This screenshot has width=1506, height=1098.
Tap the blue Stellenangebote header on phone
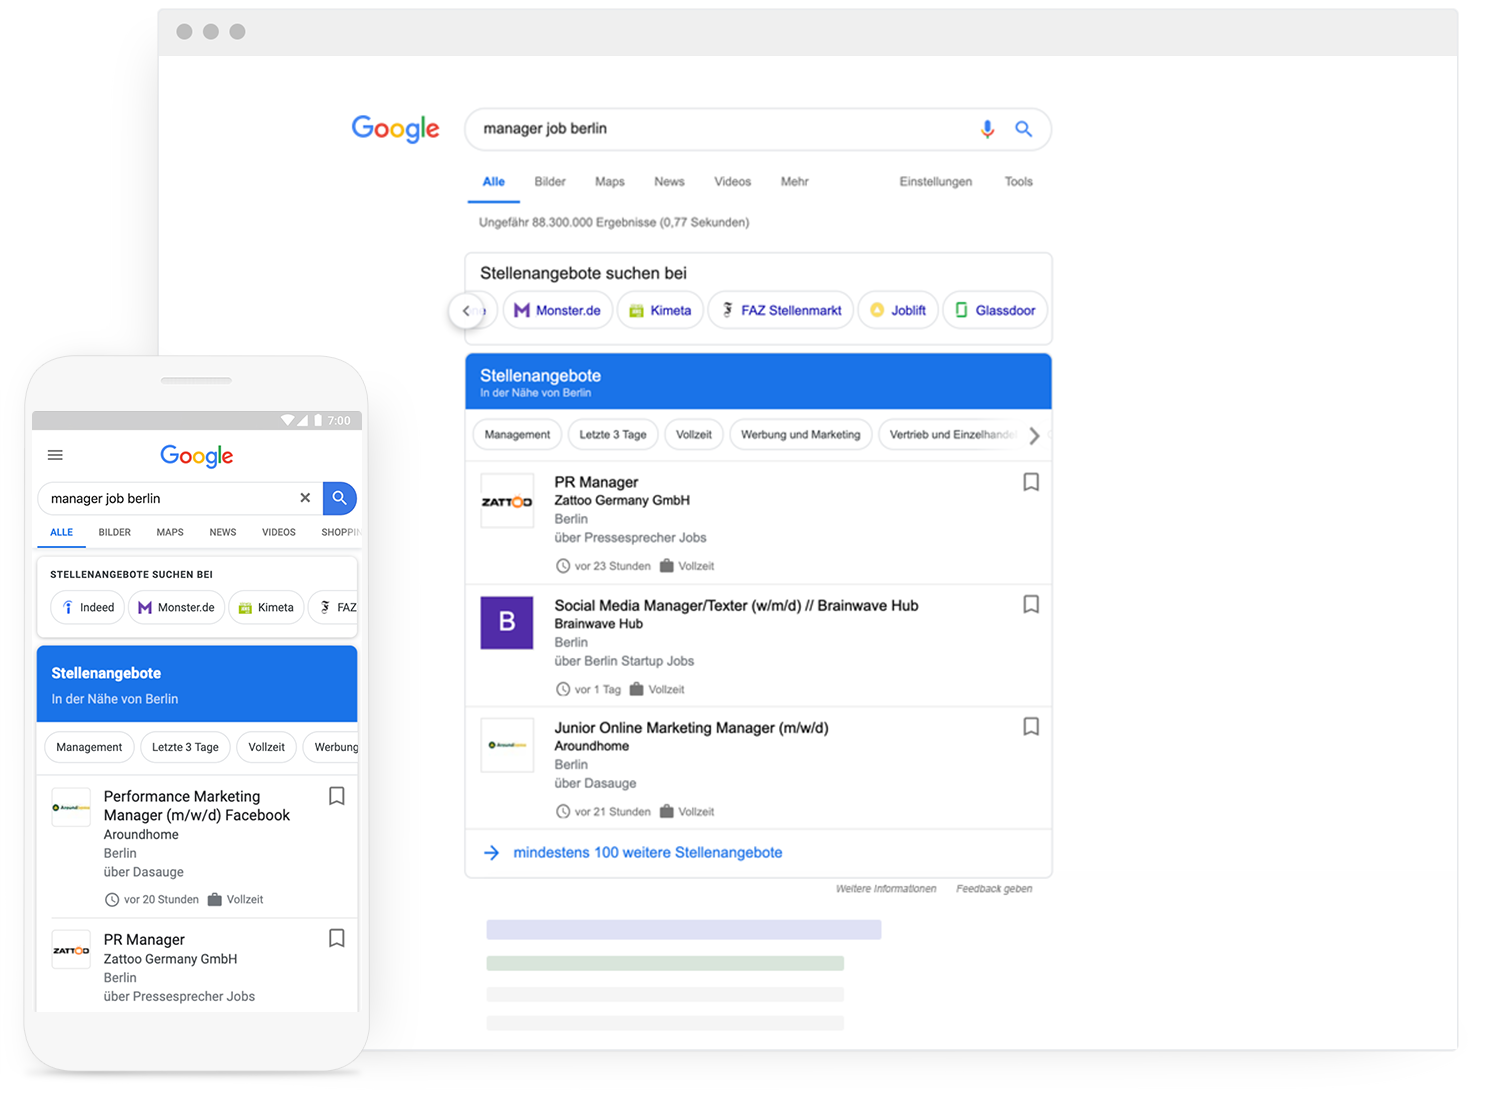pyautogui.click(x=197, y=684)
